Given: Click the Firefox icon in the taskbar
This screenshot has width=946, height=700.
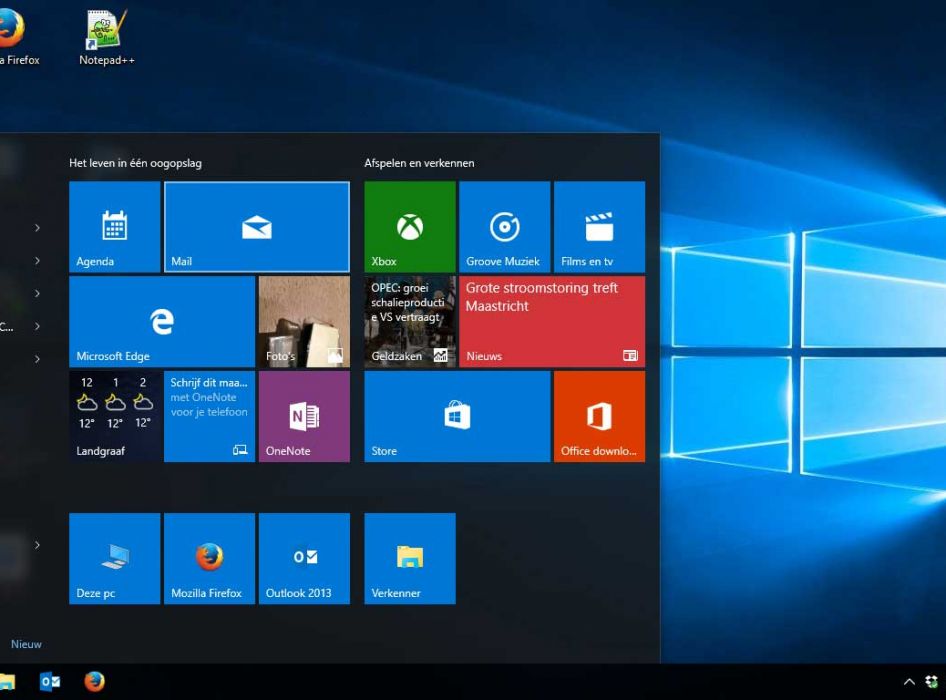Looking at the screenshot, I should [94, 682].
